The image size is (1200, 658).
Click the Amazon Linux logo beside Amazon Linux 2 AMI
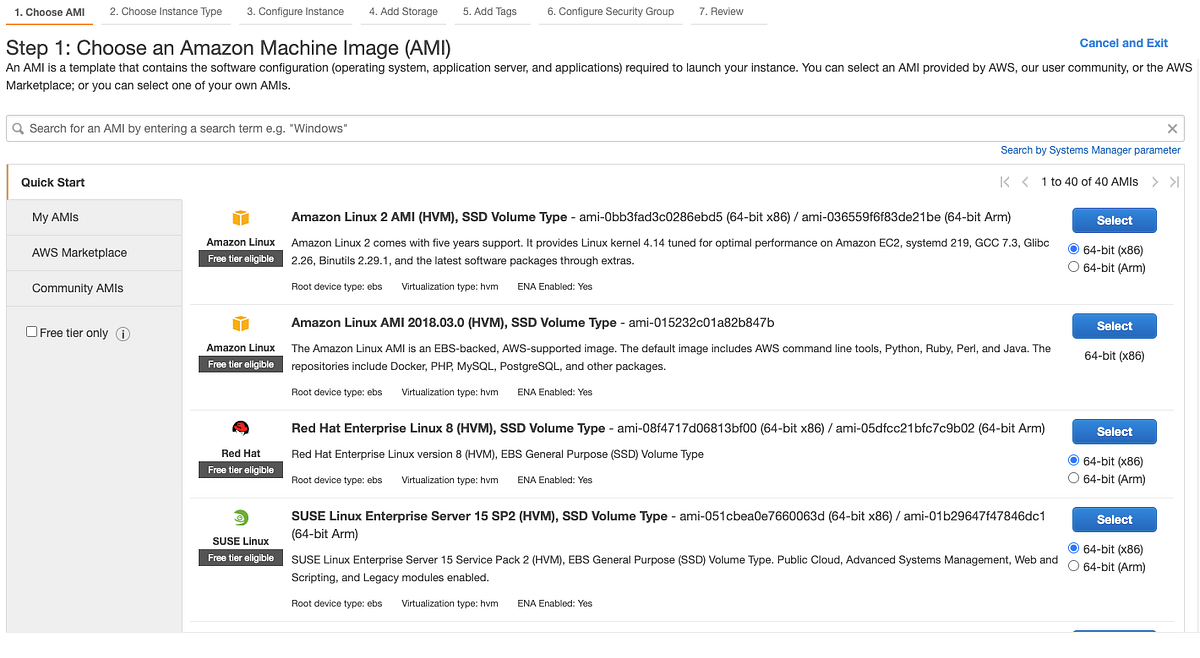[240, 216]
